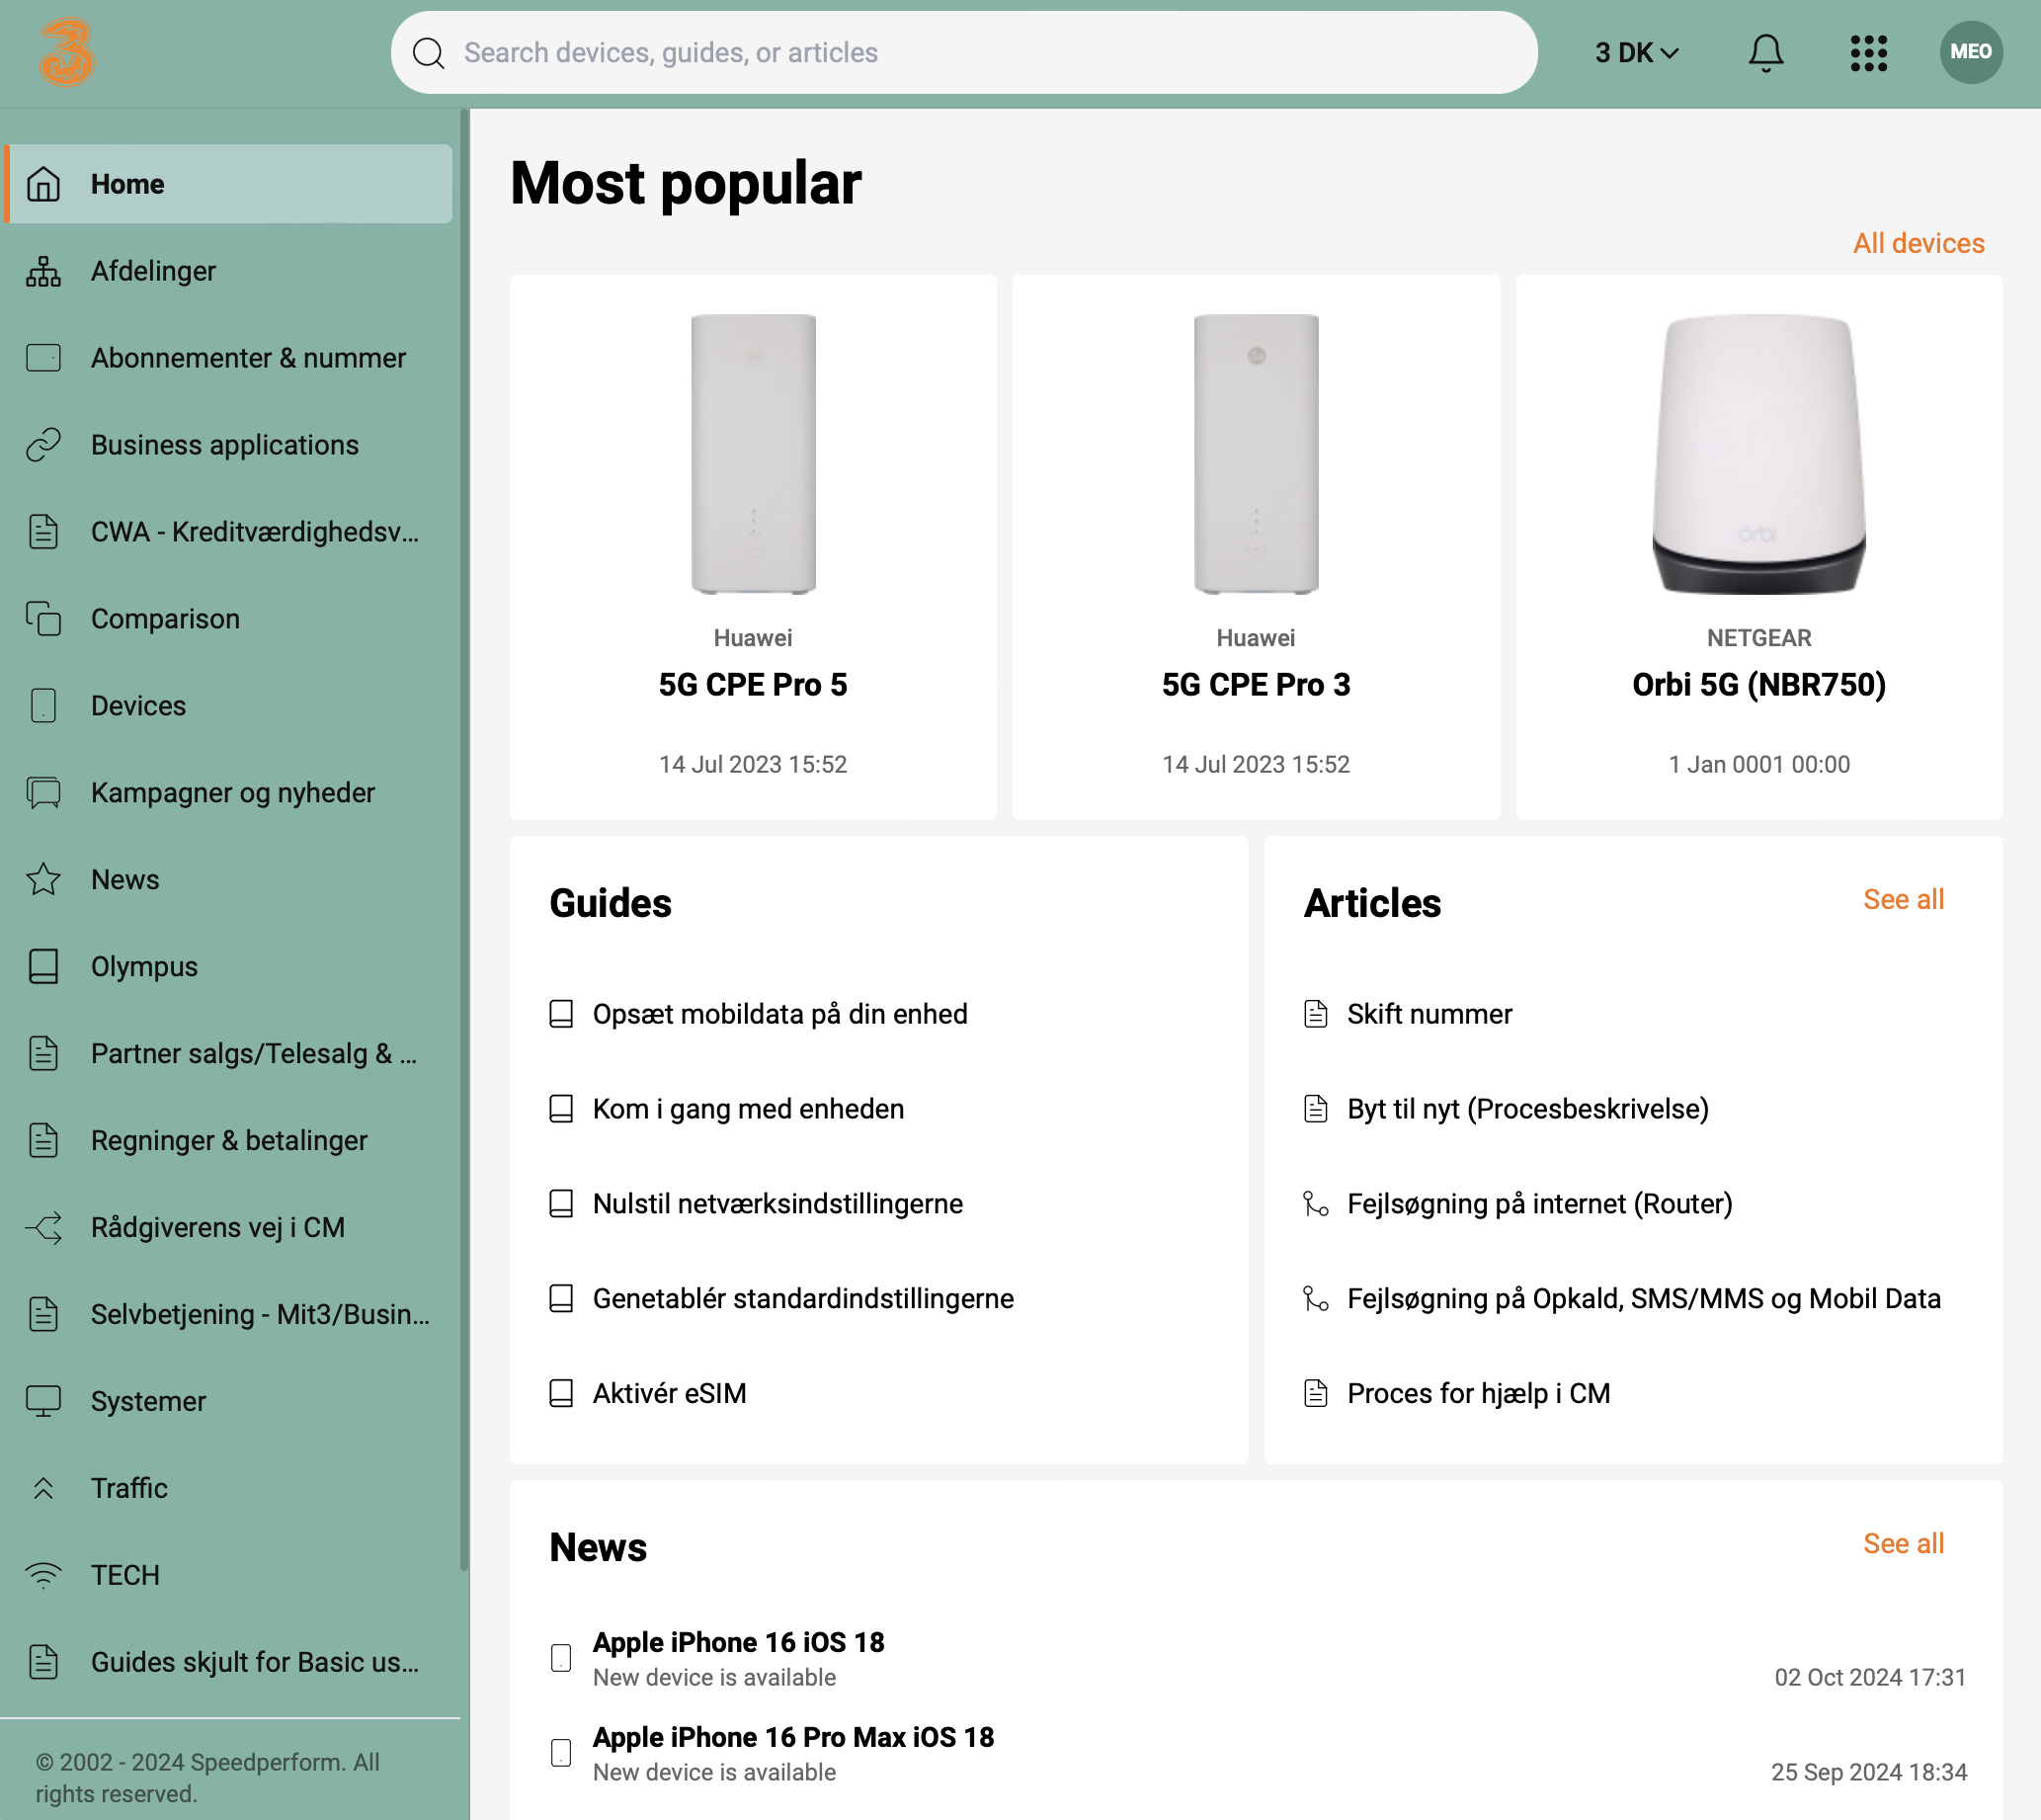
Task: Open Devices from the sidebar menu
Action: coord(138,706)
